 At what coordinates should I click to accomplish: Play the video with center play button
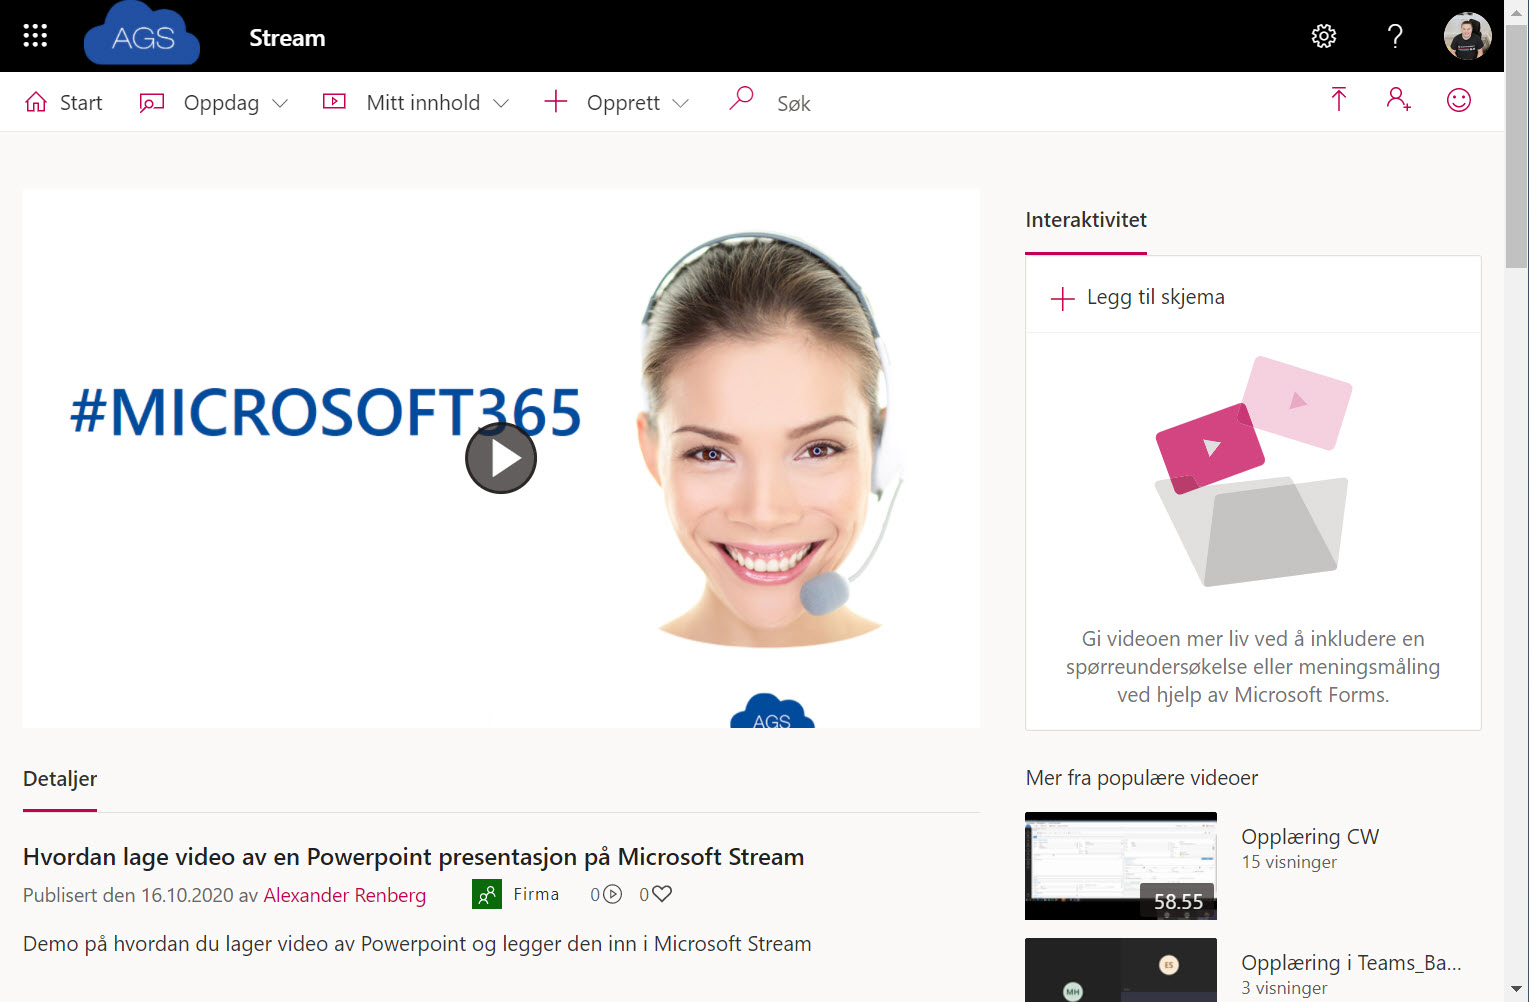pyautogui.click(x=501, y=458)
